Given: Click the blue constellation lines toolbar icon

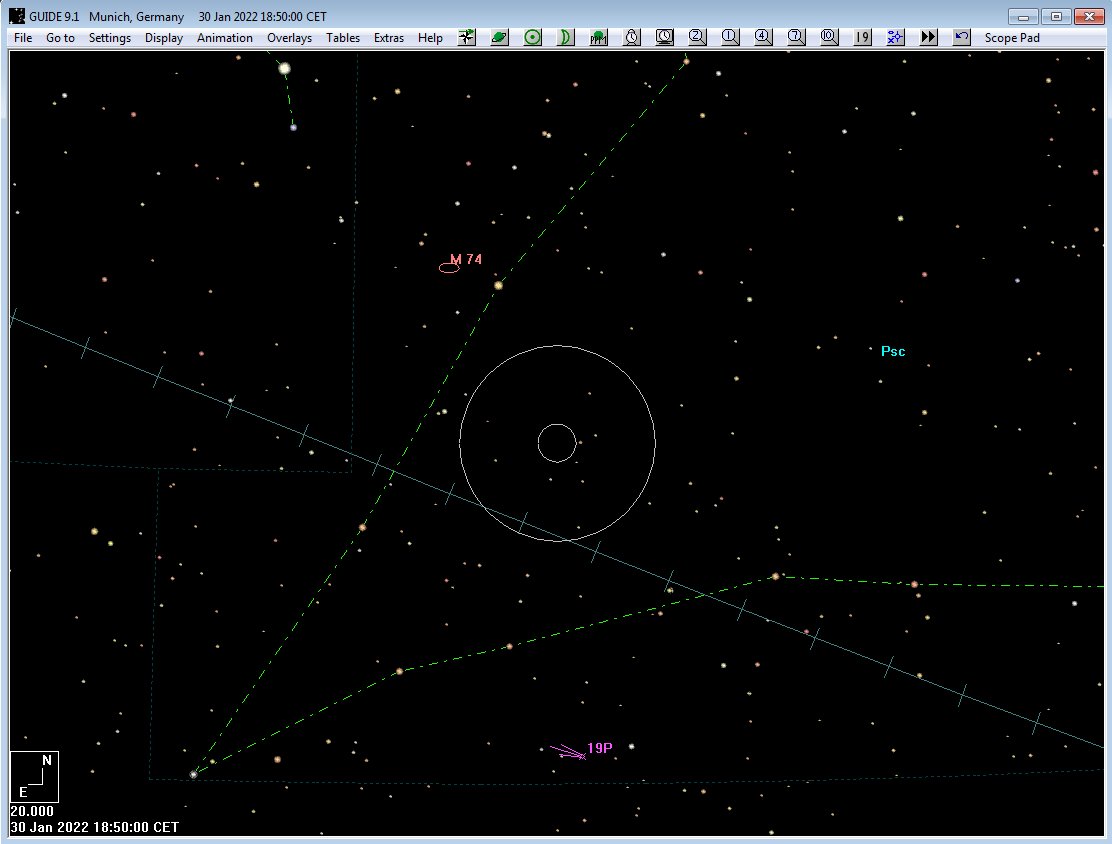Looking at the screenshot, I should point(895,37).
